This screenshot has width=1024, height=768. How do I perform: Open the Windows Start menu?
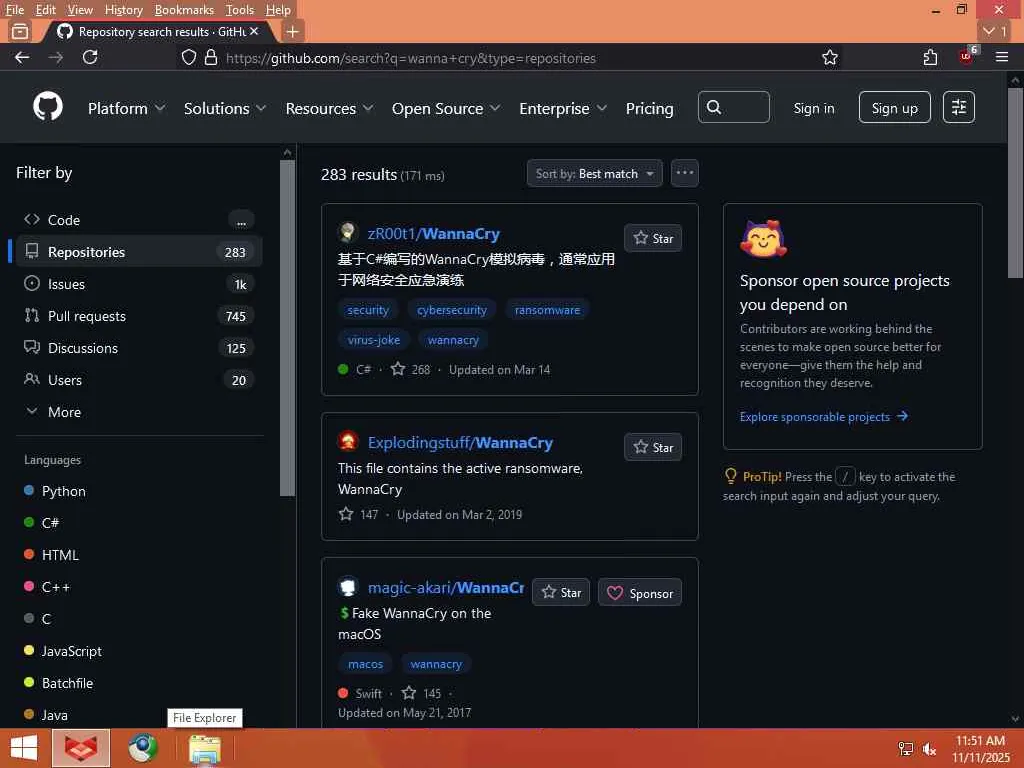pos(24,748)
